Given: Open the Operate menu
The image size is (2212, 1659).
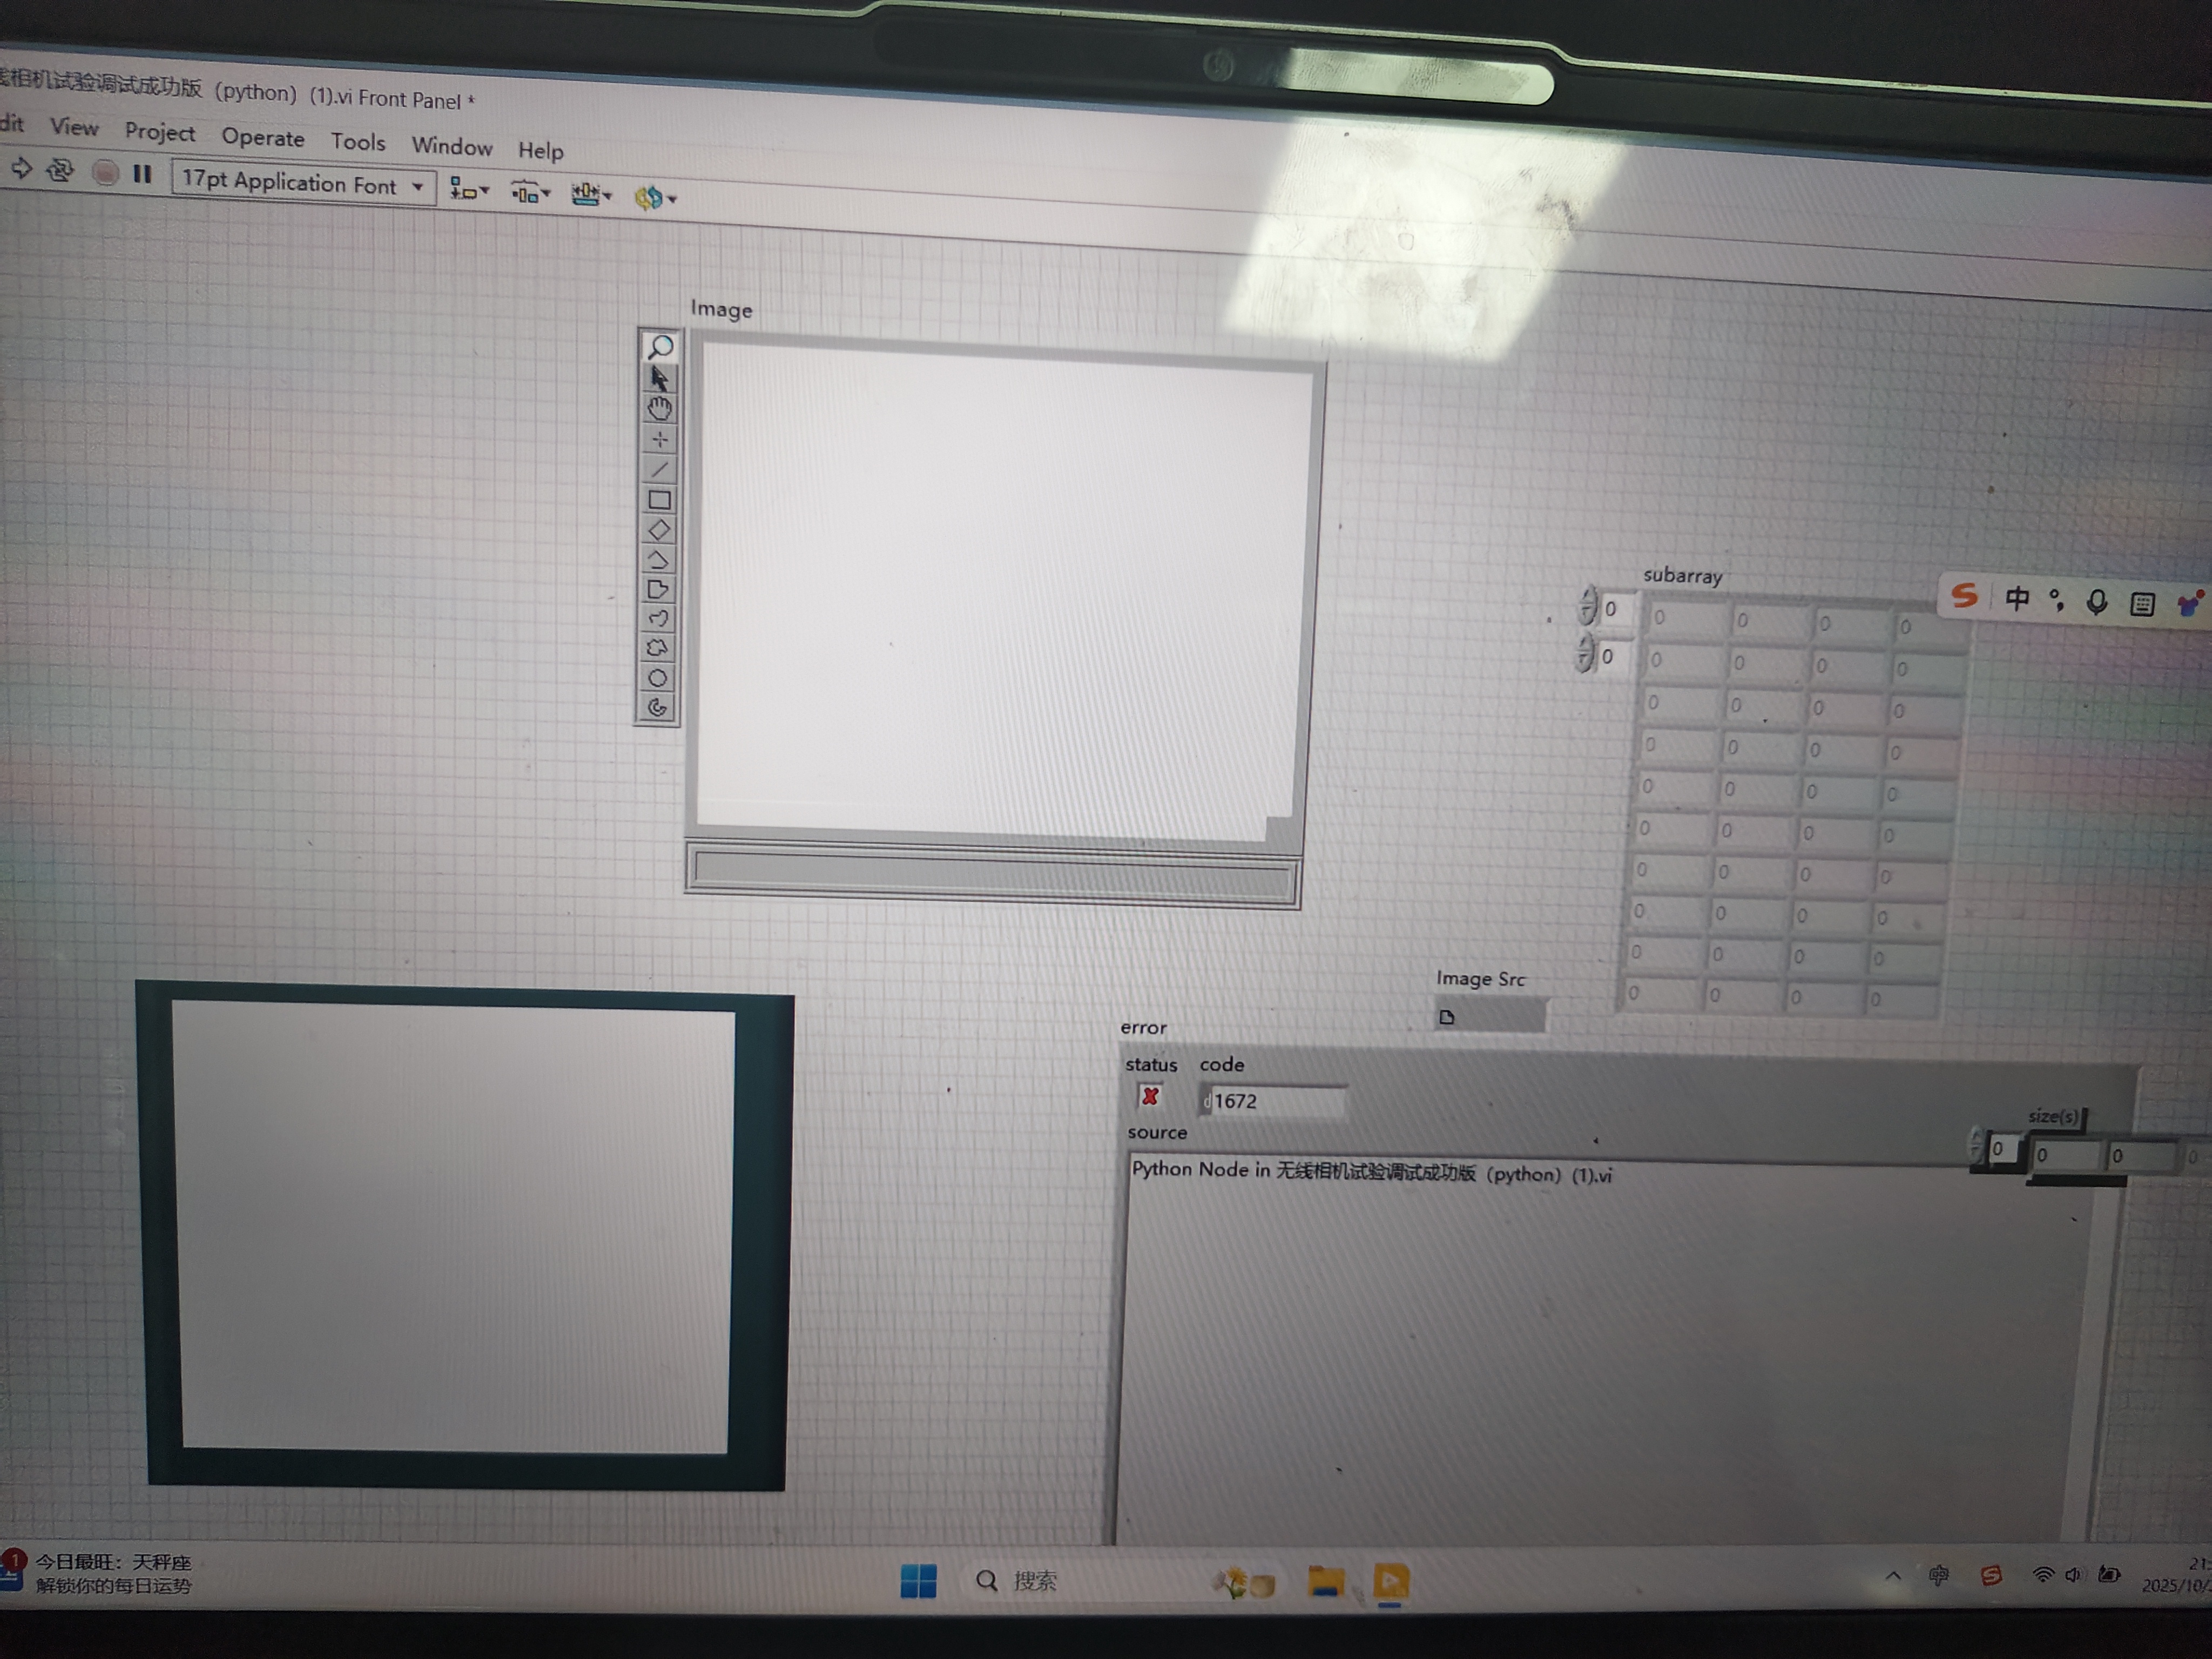Looking at the screenshot, I should click(x=262, y=138).
